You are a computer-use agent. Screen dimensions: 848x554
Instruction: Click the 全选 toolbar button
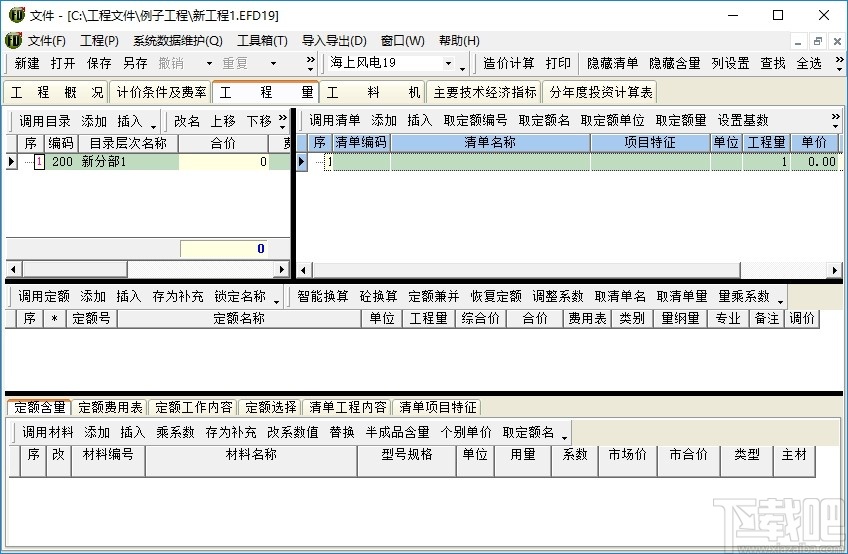click(809, 64)
